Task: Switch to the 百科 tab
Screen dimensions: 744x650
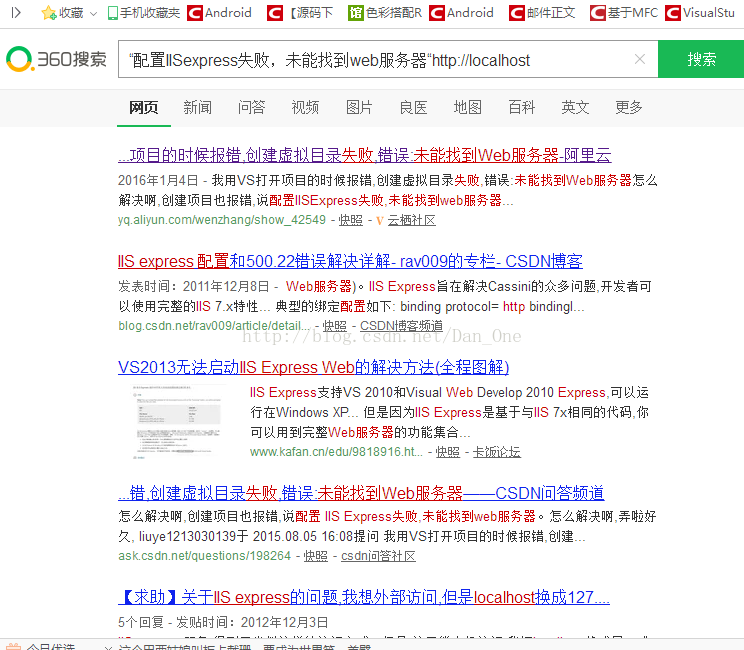Action: point(521,108)
